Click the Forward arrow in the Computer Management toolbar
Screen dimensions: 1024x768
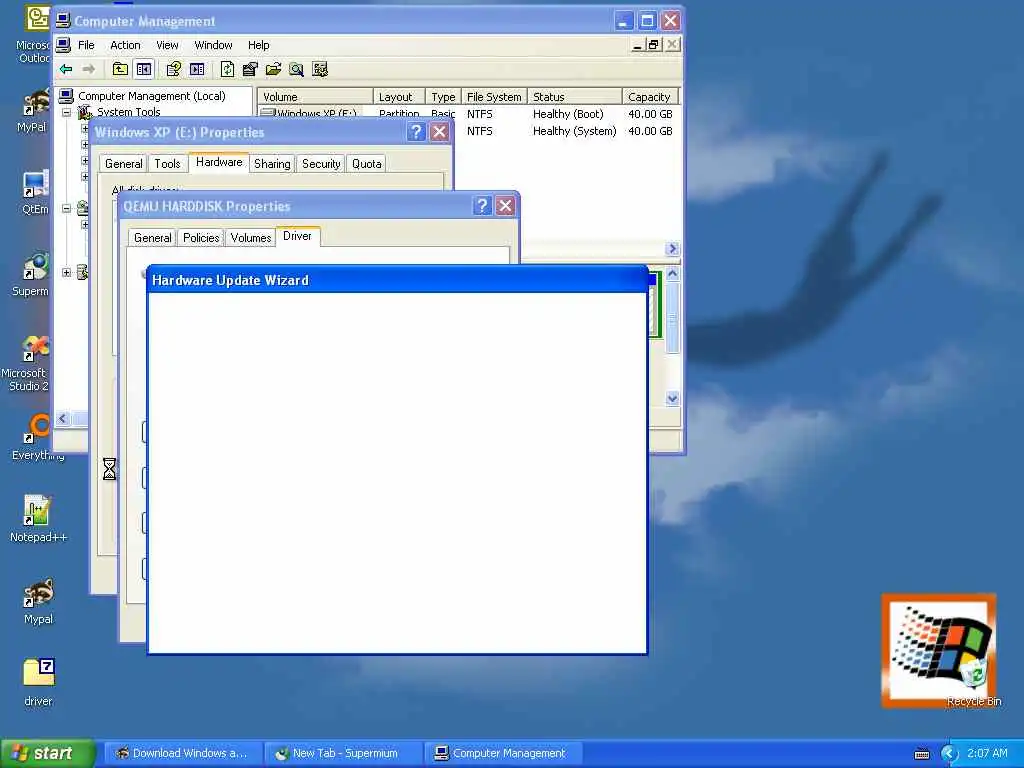[89, 69]
